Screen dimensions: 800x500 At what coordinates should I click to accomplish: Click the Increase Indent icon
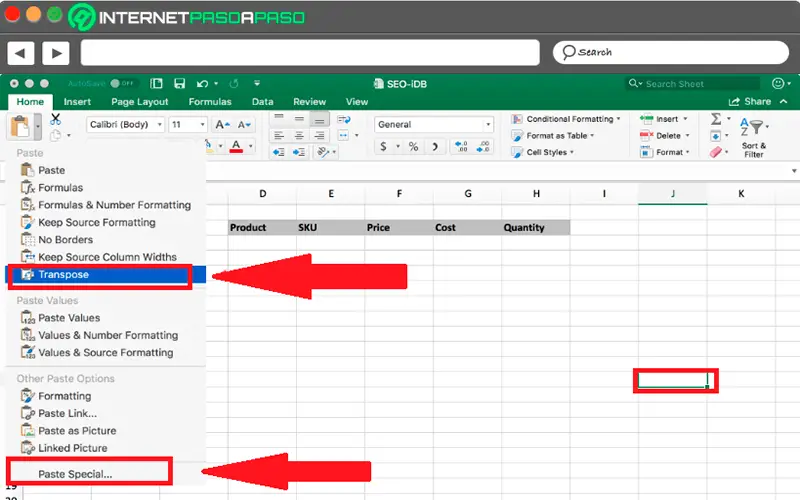299,152
